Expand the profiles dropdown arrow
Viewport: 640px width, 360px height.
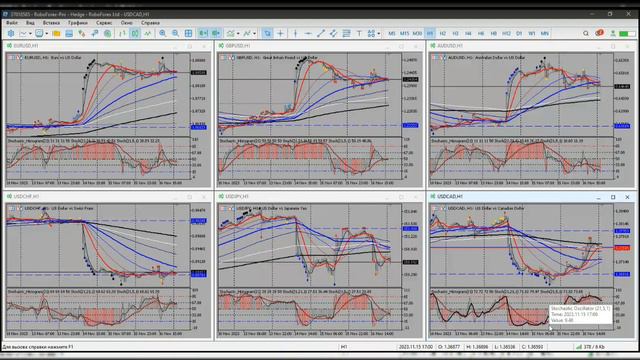pos(47,33)
